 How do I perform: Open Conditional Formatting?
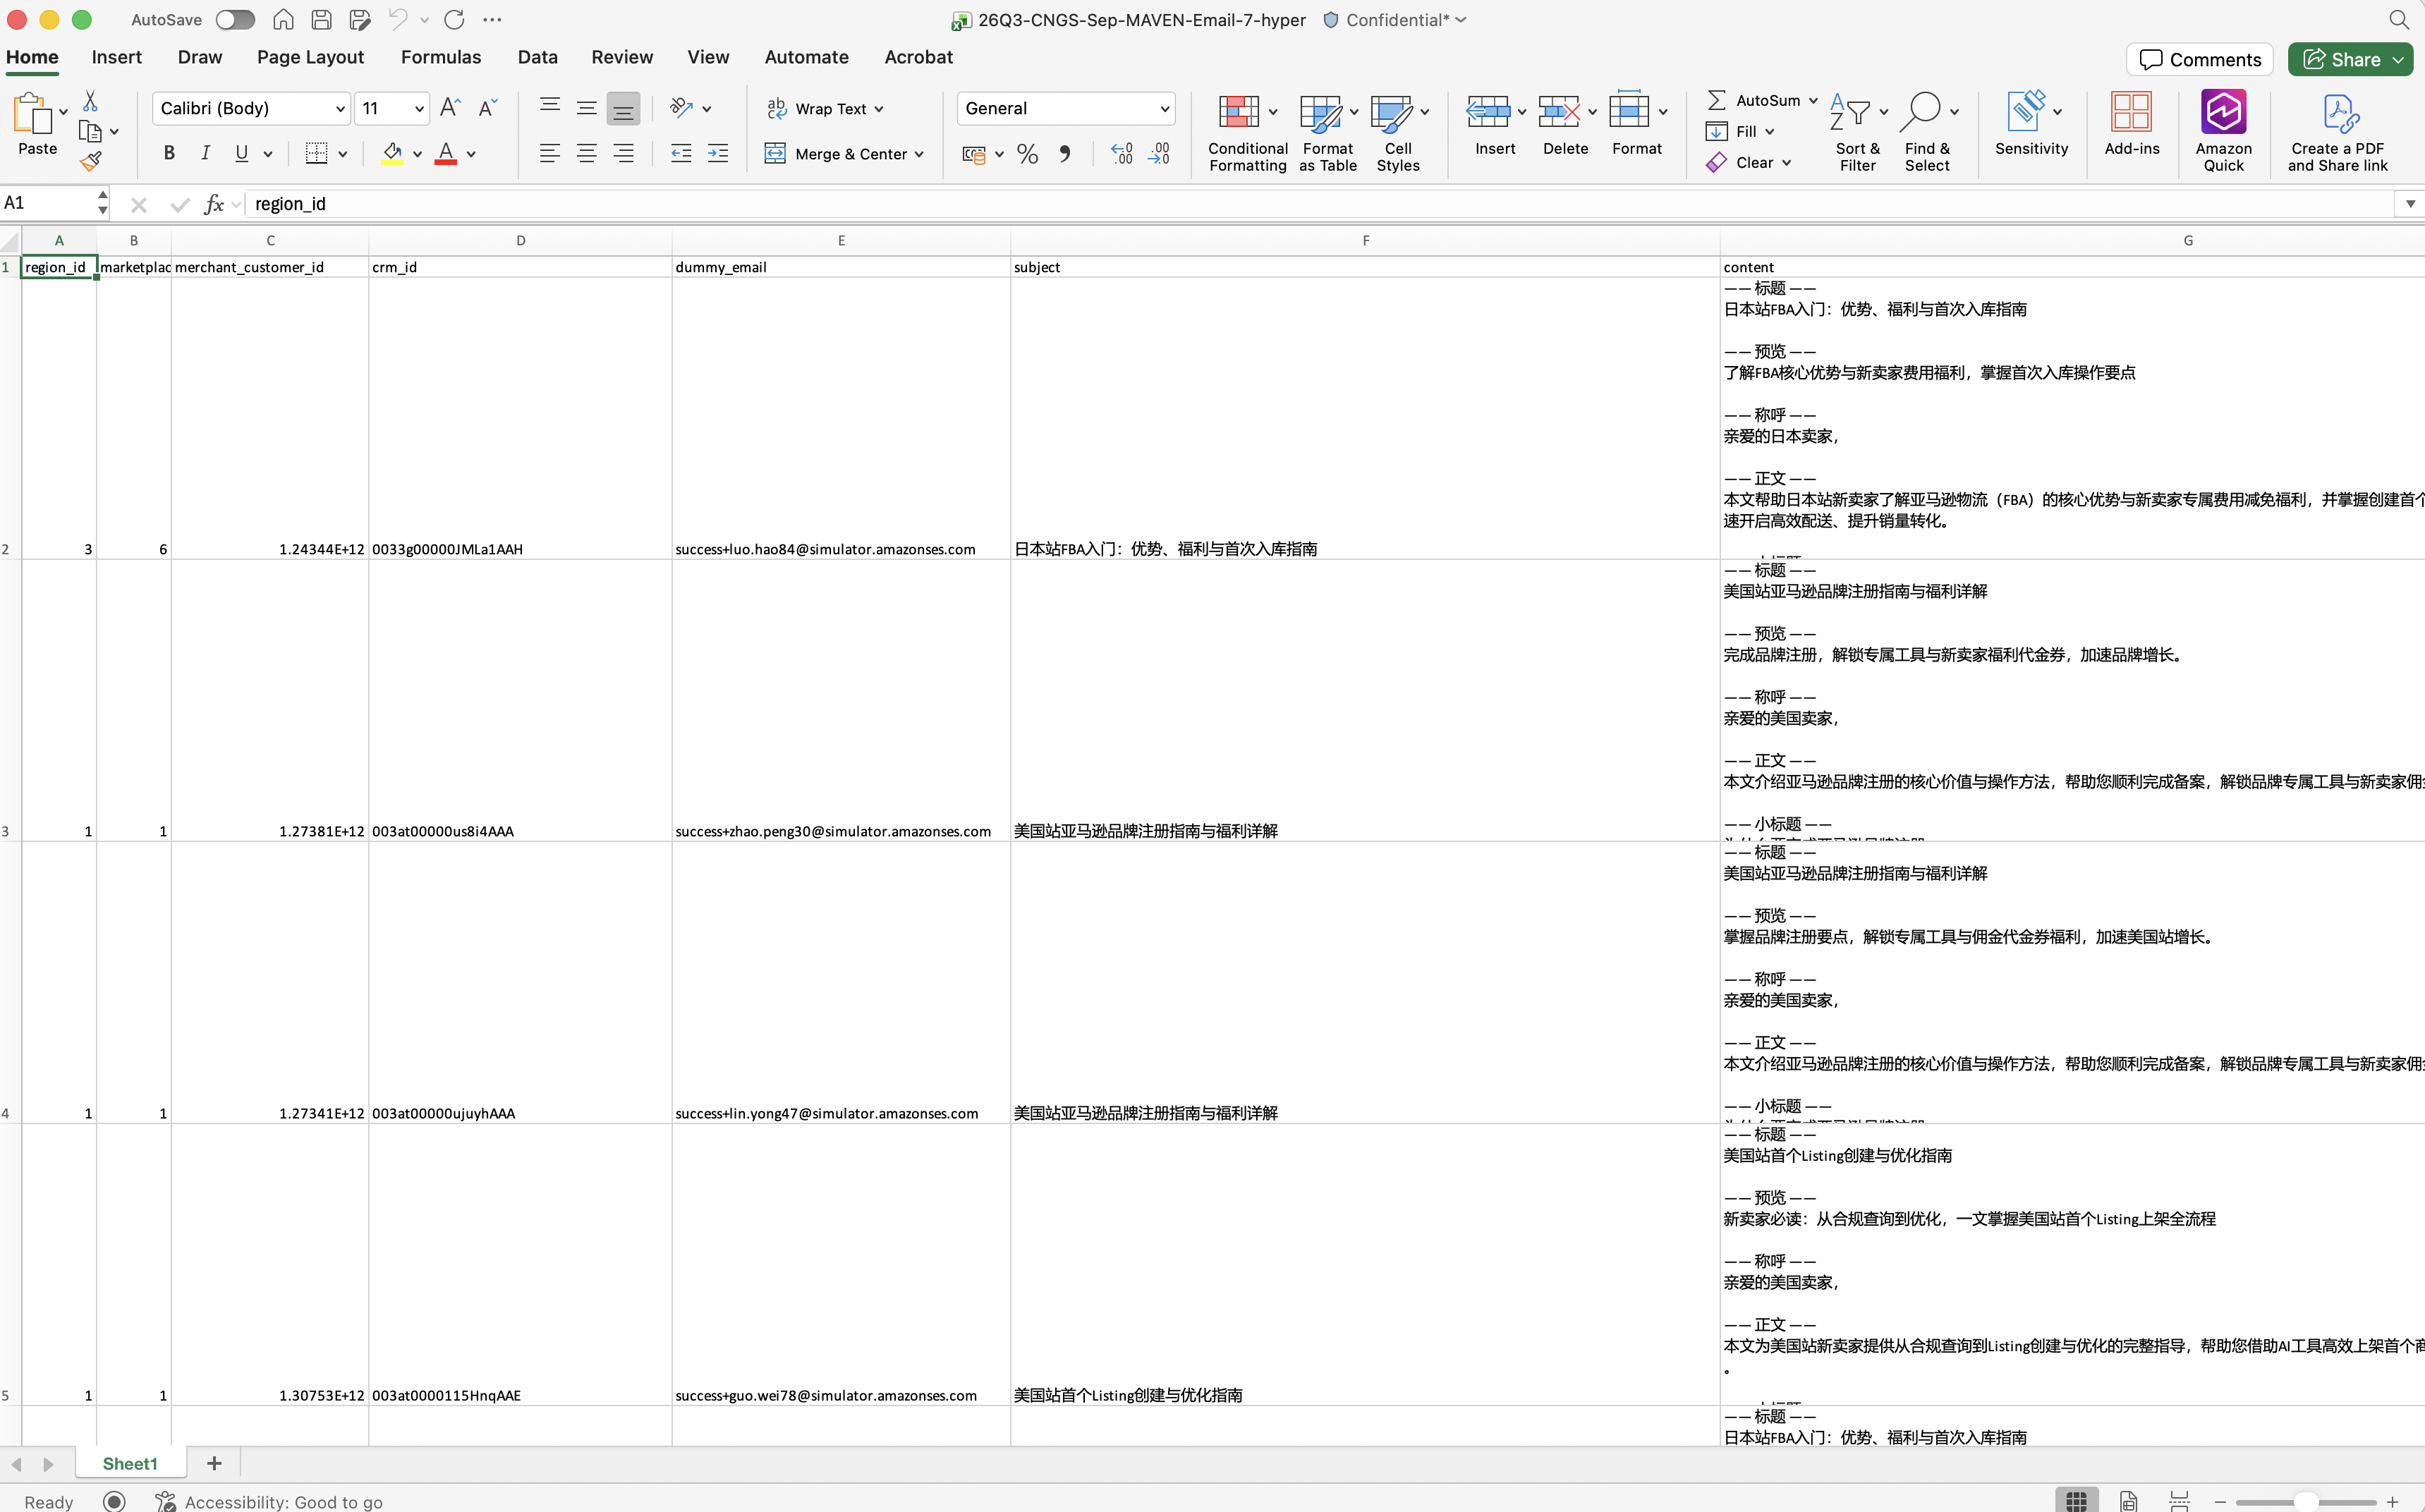(x=1247, y=133)
